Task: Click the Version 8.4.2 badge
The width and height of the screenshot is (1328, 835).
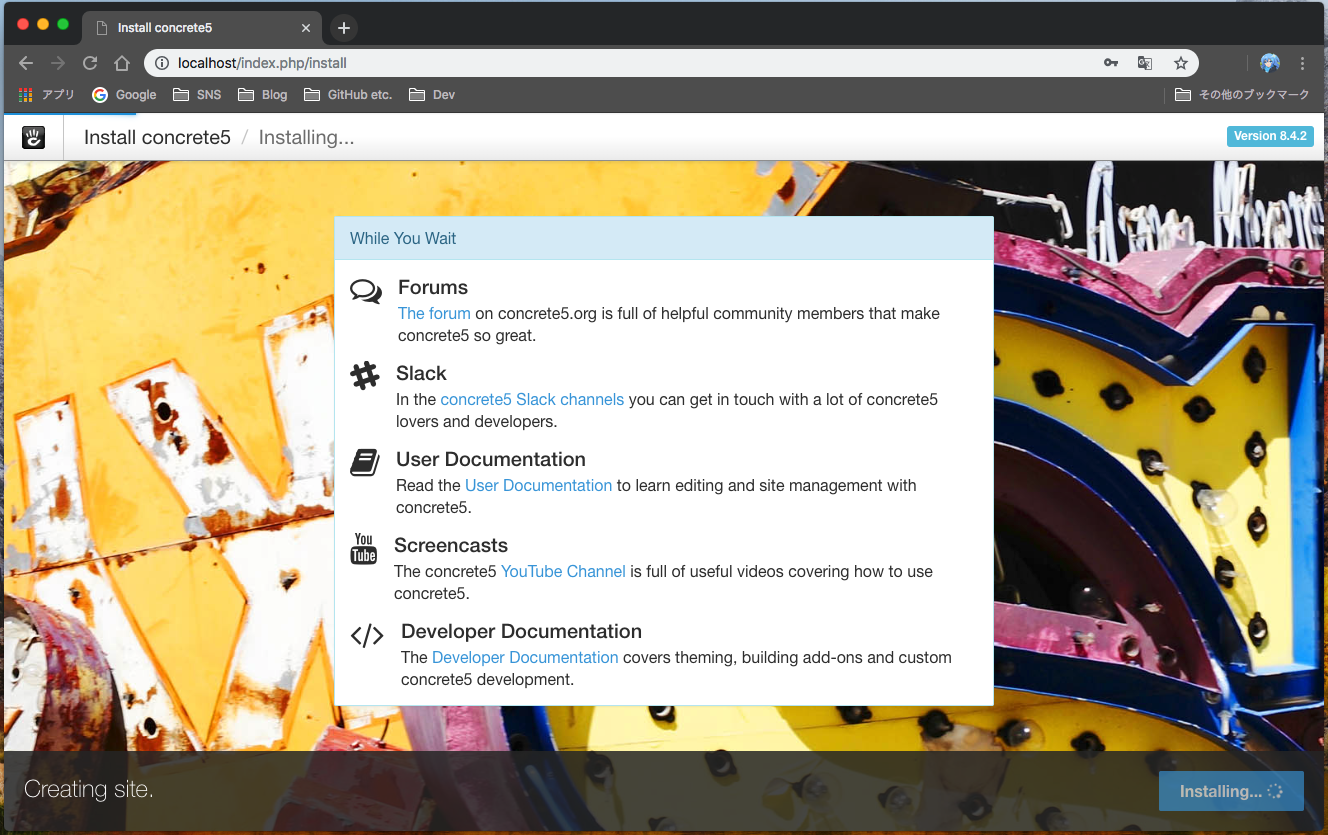Action: point(1270,136)
